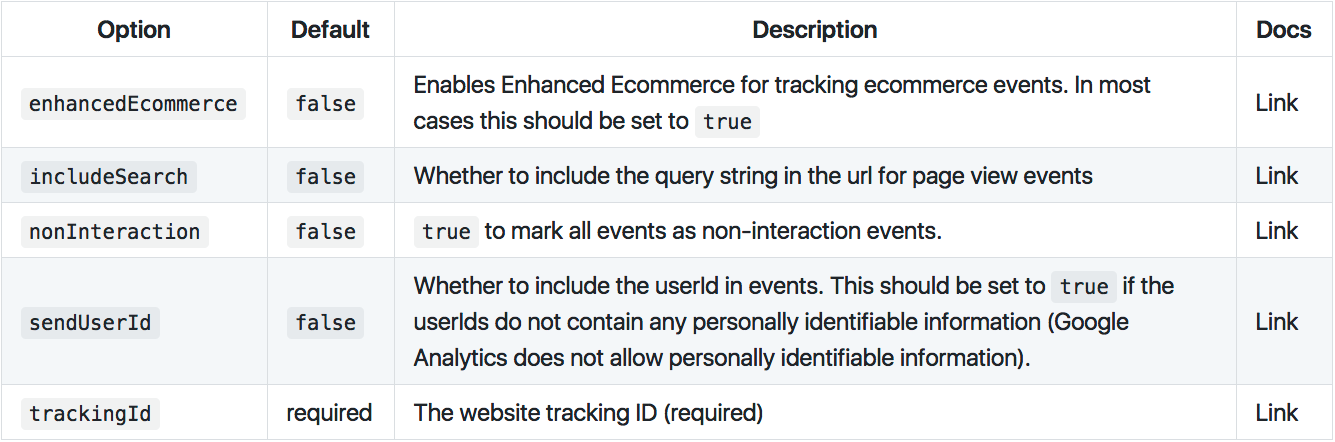Click the Docs column header
The width and height of the screenshot is (1335, 442).
click(x=1284, y=30)
